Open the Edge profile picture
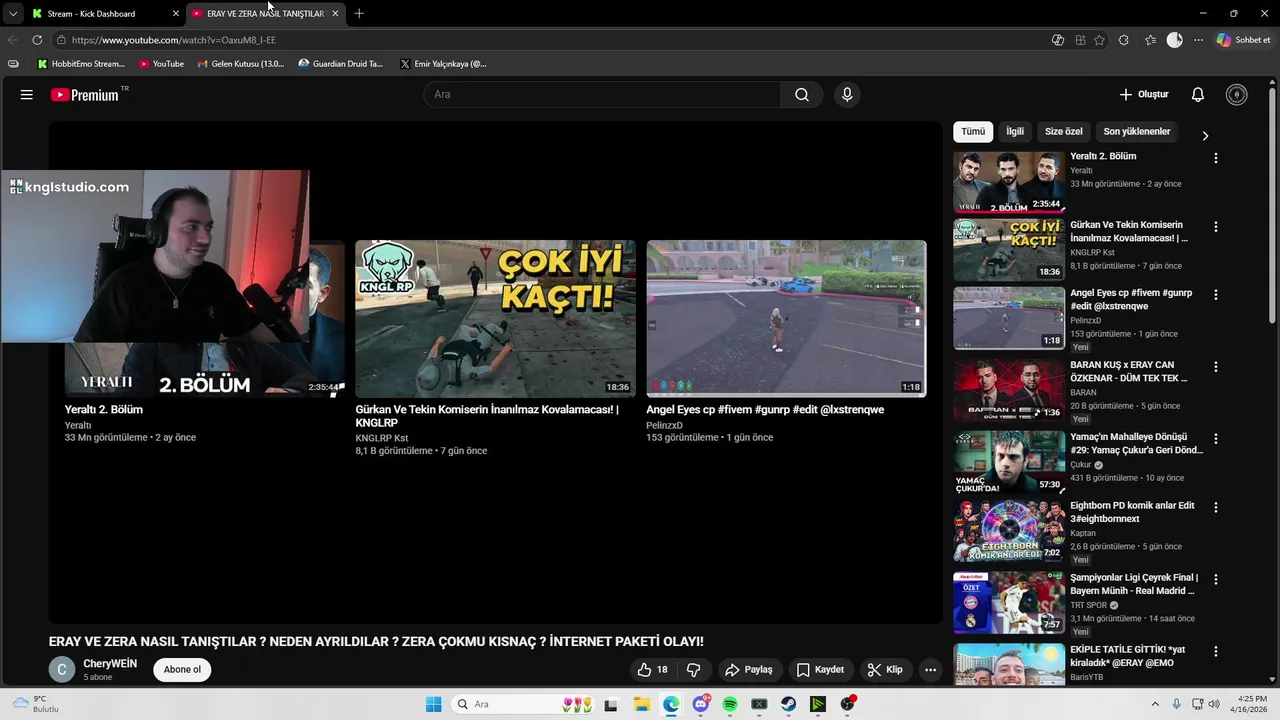This screenshot has width=1280, height=720. (x=1174, y=40)
